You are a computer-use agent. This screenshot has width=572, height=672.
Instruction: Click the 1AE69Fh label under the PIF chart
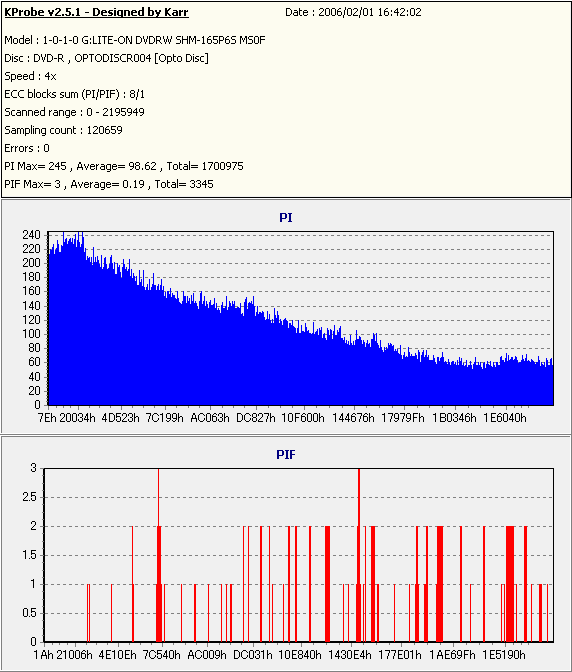(x=452, y=655)
